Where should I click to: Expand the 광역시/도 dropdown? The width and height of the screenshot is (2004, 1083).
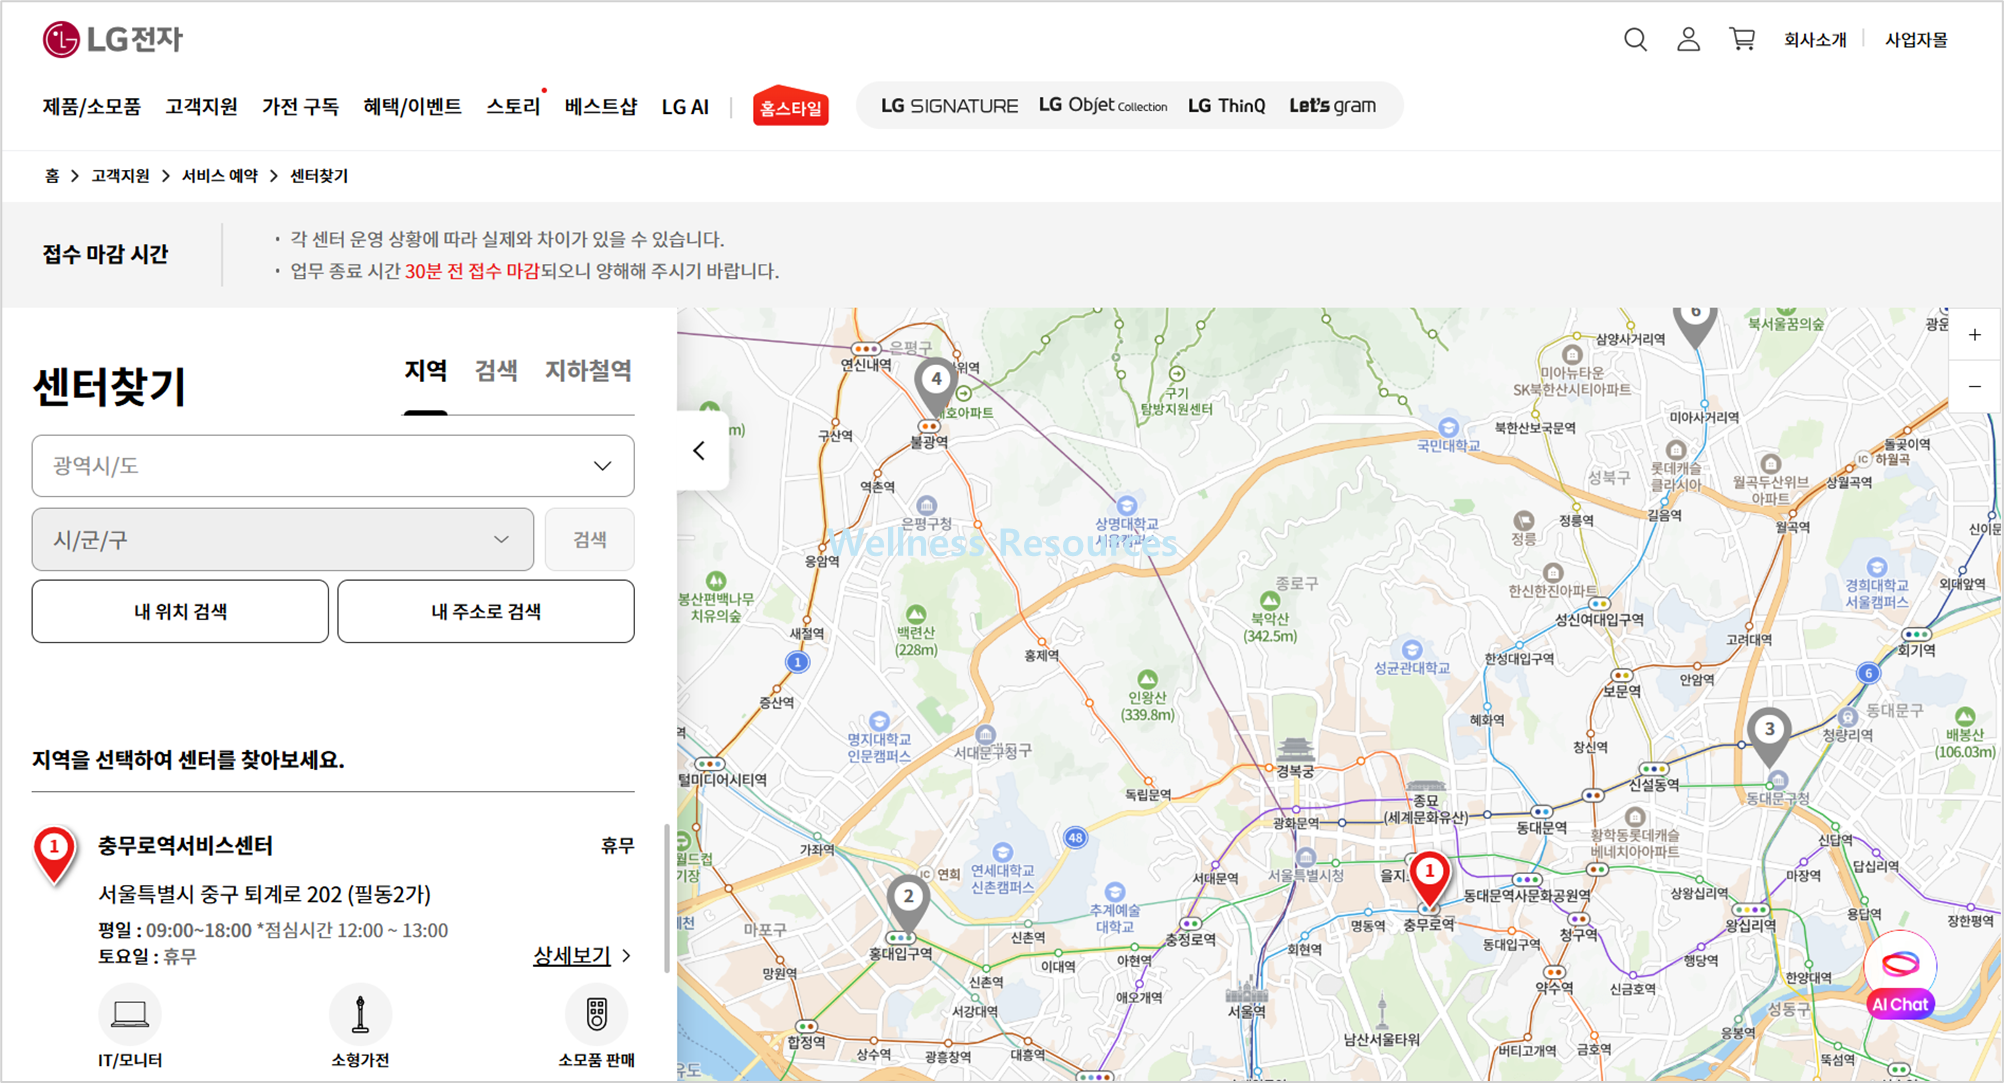(x=333, y=466)
